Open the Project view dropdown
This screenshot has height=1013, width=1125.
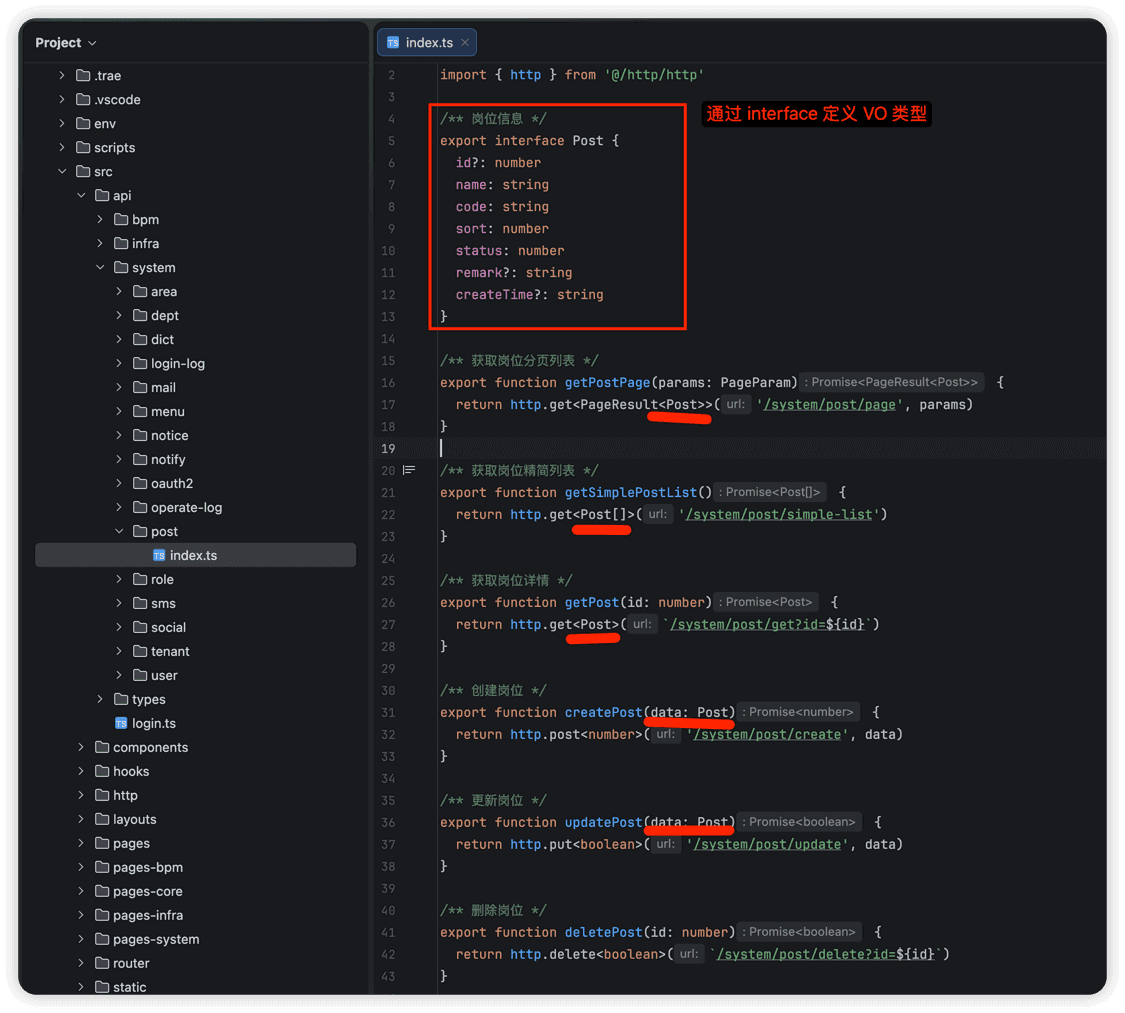click(66, 43)
